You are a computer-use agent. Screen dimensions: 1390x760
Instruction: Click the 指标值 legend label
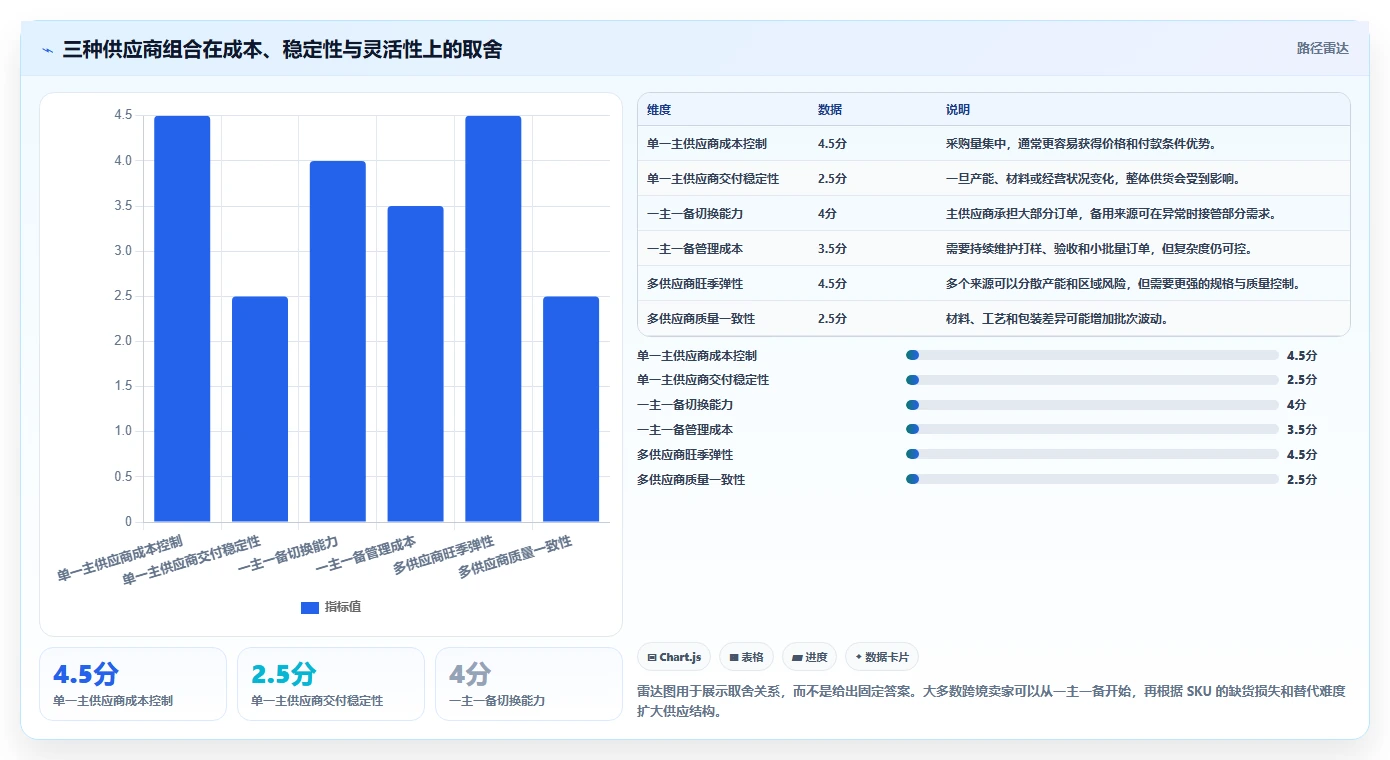343,607
